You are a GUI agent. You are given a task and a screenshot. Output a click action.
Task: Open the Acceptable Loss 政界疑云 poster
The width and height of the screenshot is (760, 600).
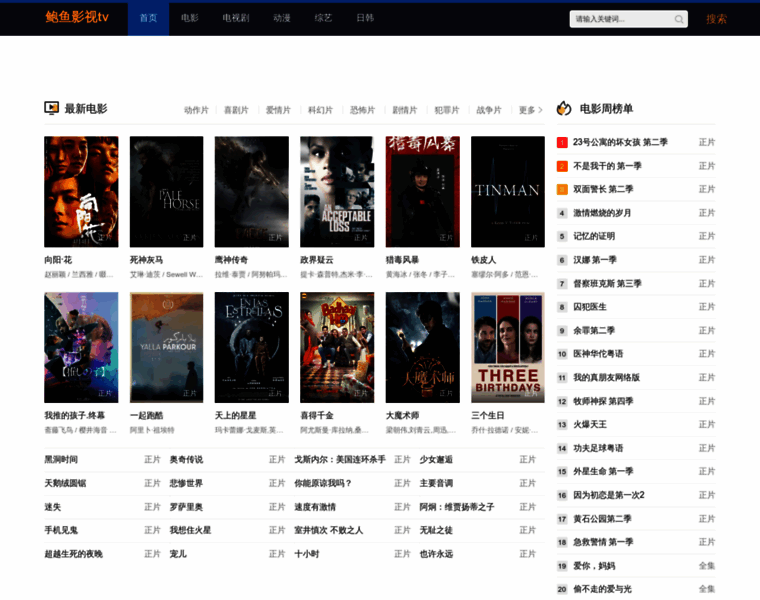pyautogui.click(x=337, y=191)
